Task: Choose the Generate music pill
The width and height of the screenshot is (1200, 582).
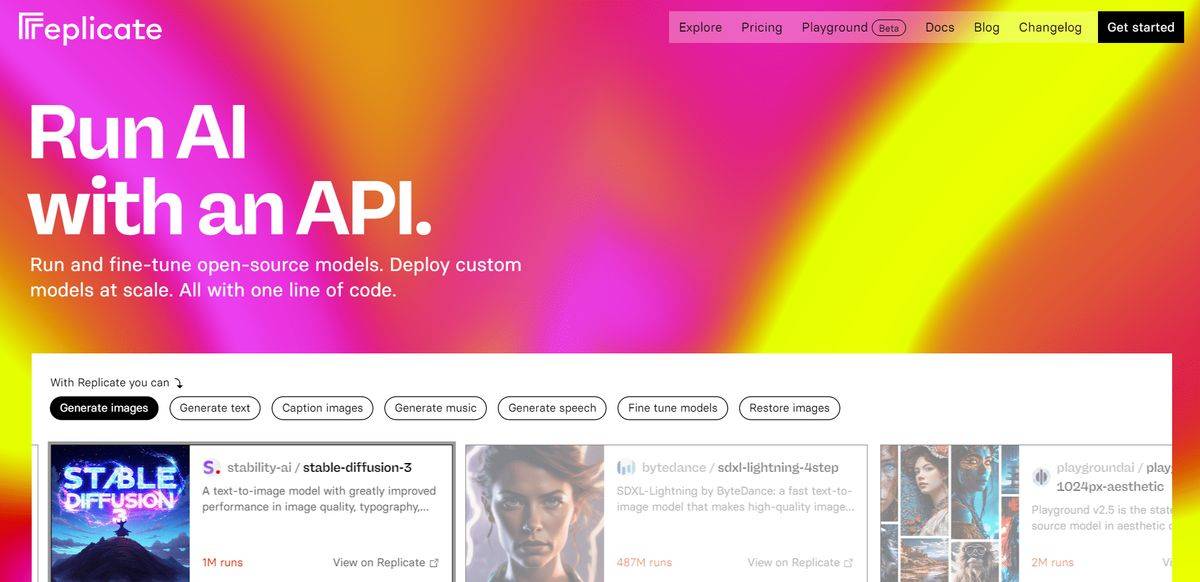Action: click(436, 408)
